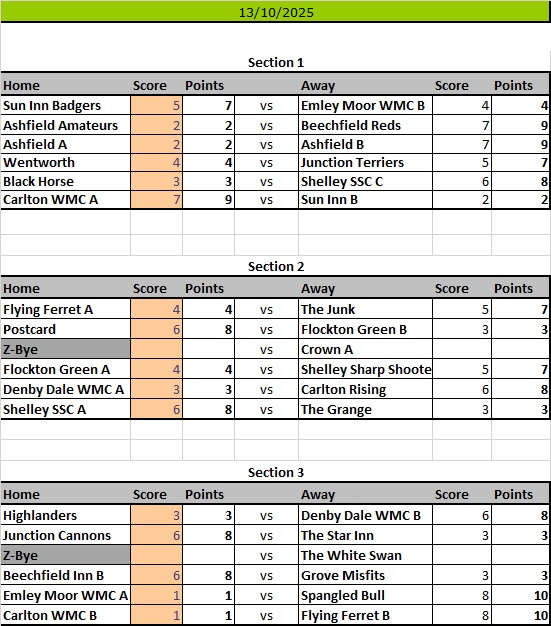Click the Away column header in Section 1

coord(318,85)
